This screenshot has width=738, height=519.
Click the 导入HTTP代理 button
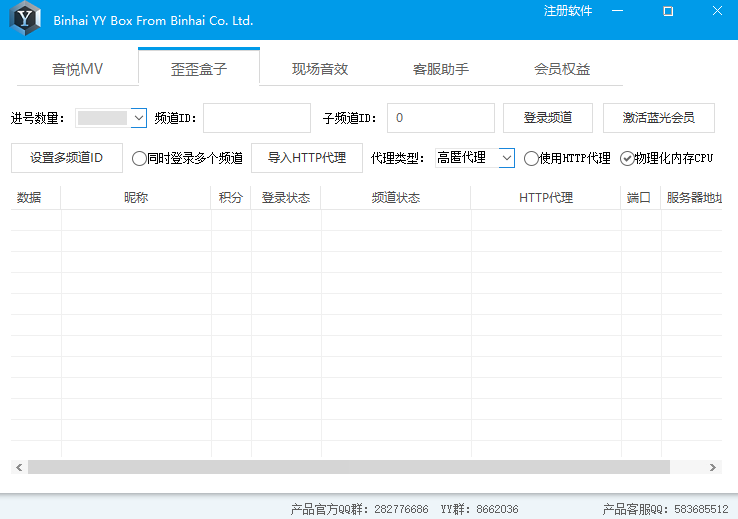point(307,158)
